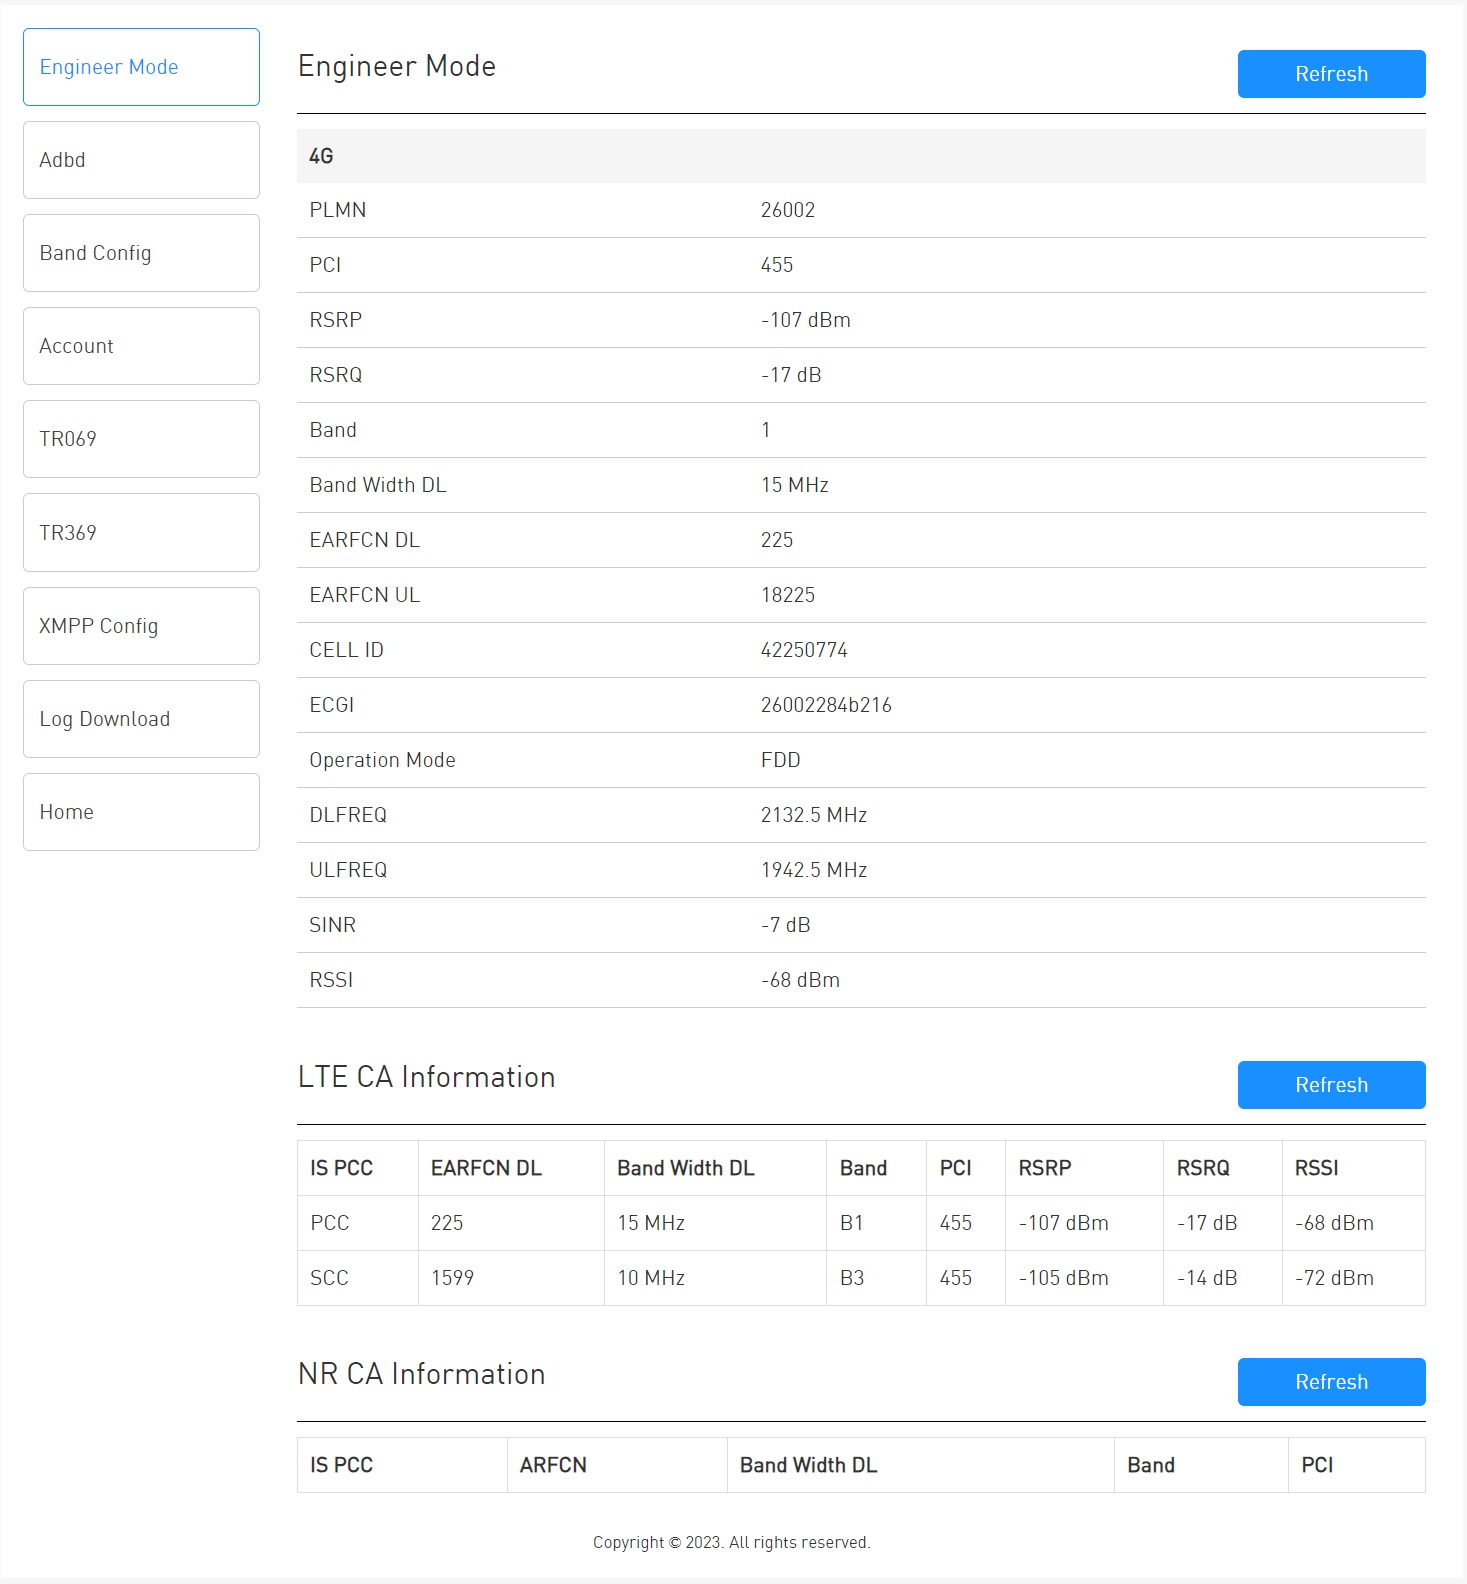
Task: Click the CELL ID value 42250774
Action: [x=804, y=650]
